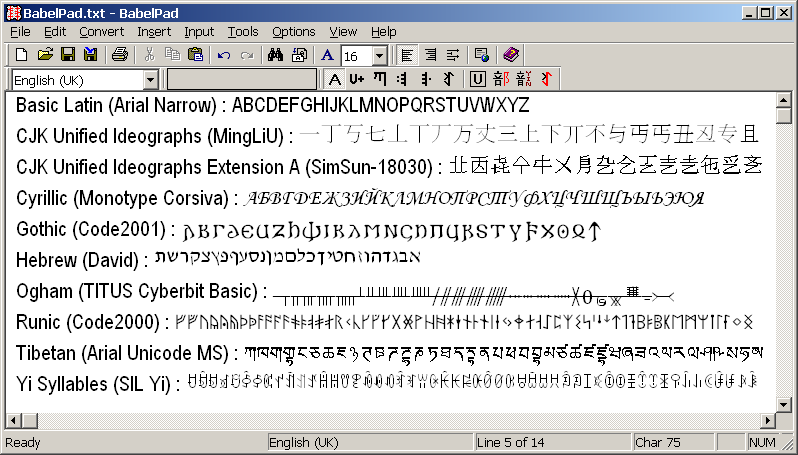This screenshot has width=798, height=455.
Task: Click the boxed U toolbar icon
Action: (x=477, y=79)
